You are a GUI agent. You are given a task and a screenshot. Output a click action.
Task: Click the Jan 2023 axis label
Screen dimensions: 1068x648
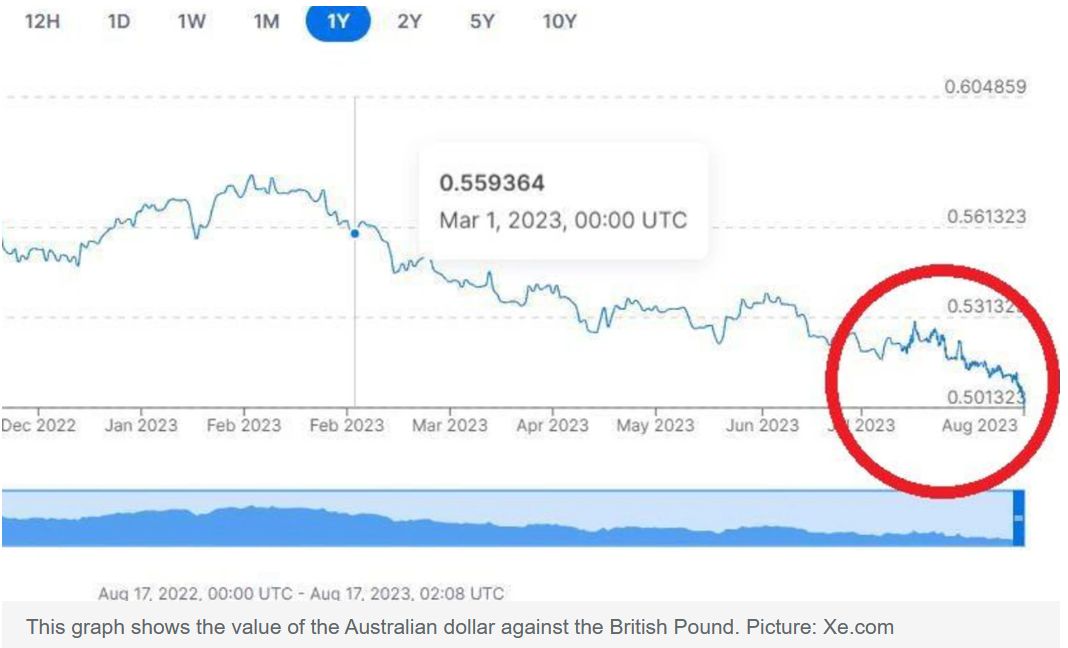click(141, 425)
